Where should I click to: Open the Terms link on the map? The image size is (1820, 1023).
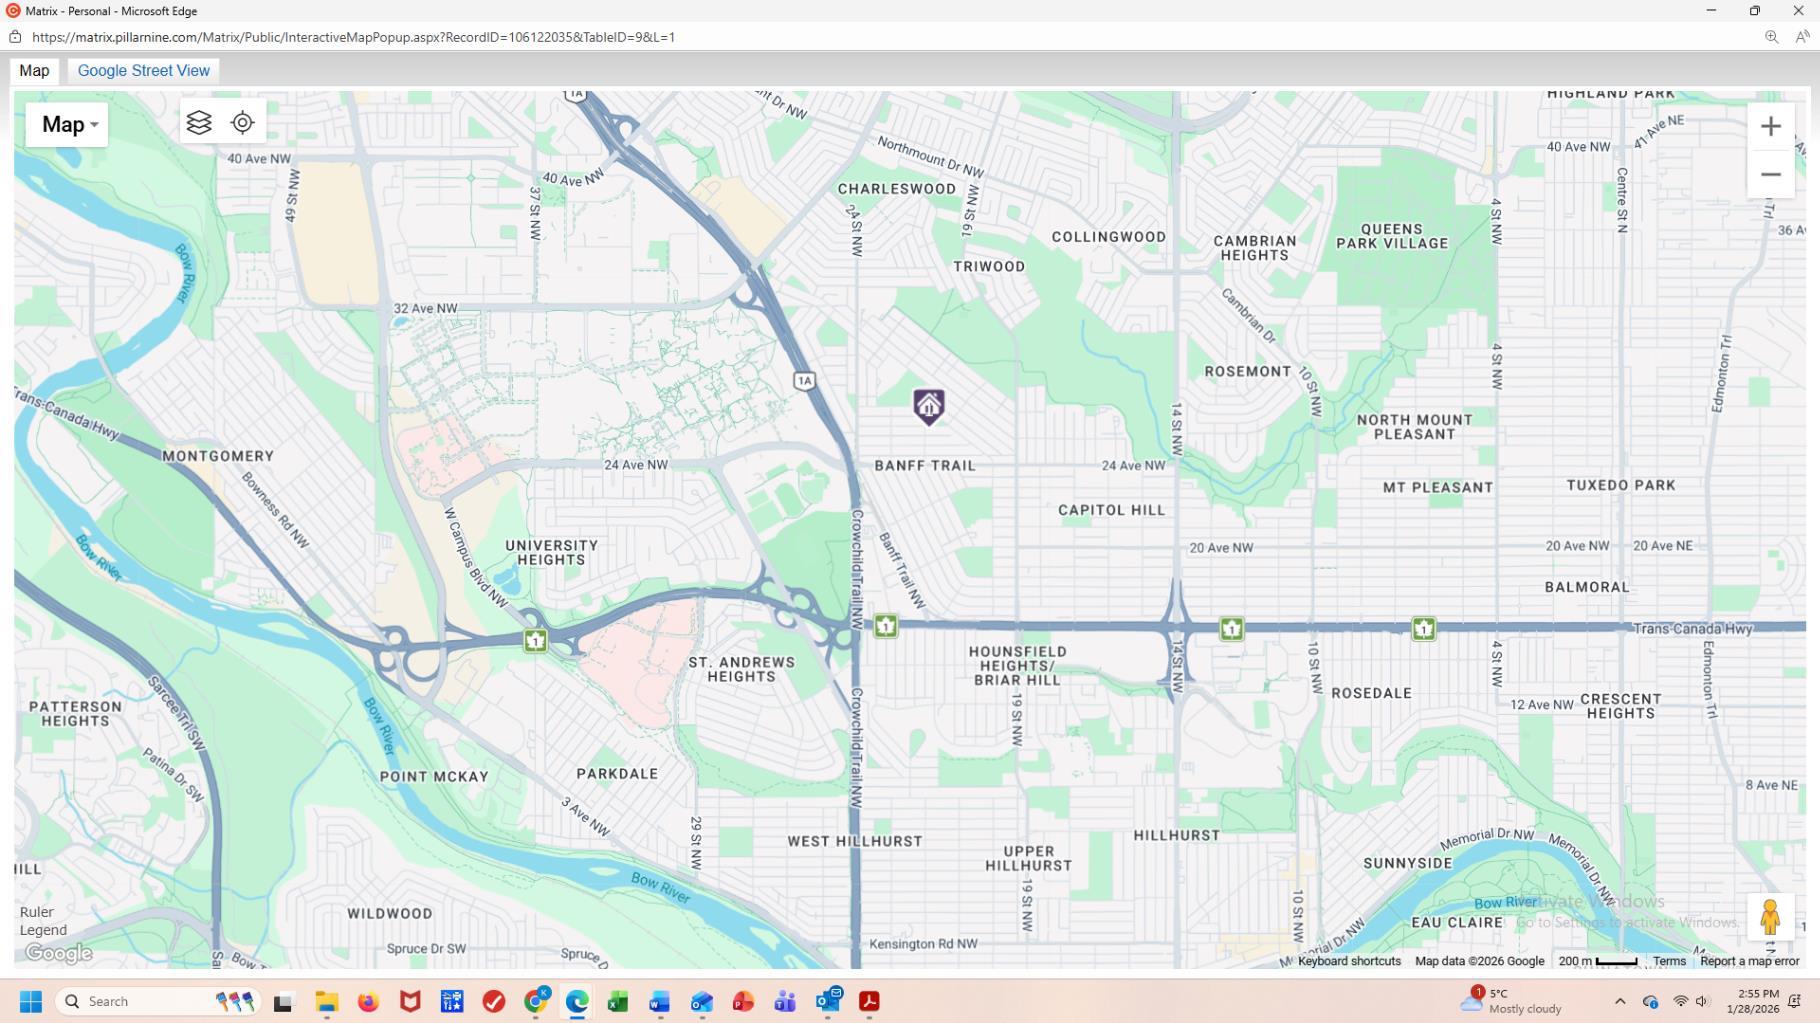[x=1669, y=961]
